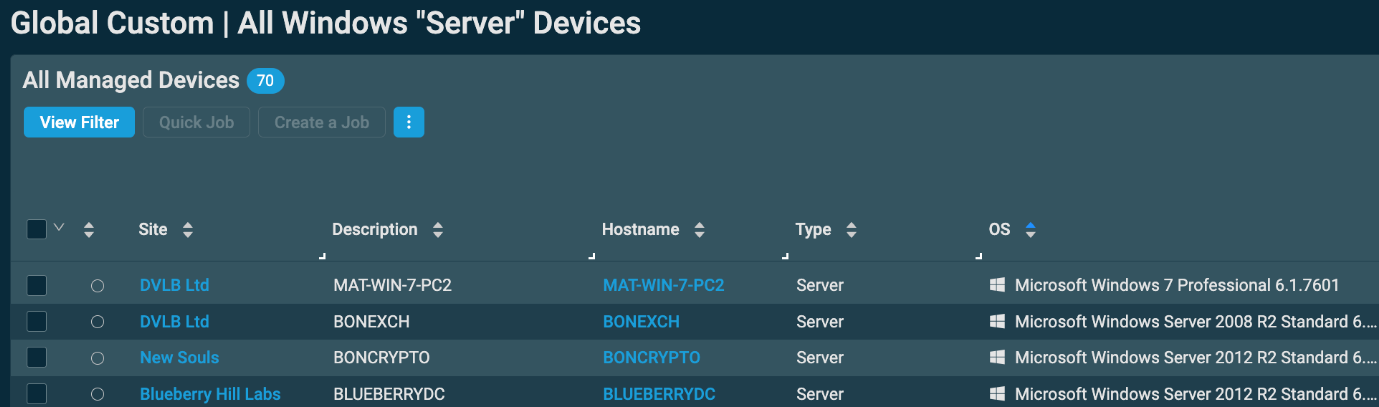Screen dimensions: 1379x407
Task: Click the status column sort arrows
Action: point(89,230)
